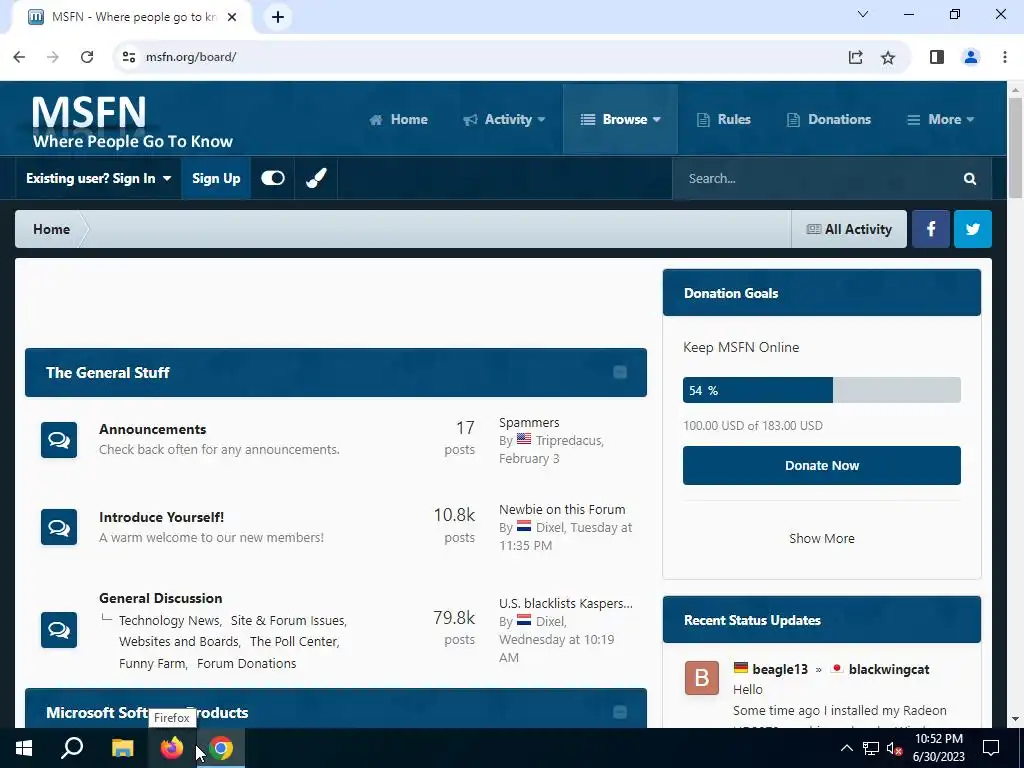The width and height of the screenshot is (1024, 768).
Task: Open Forum Donations subforum
Action: pos(246,664)
